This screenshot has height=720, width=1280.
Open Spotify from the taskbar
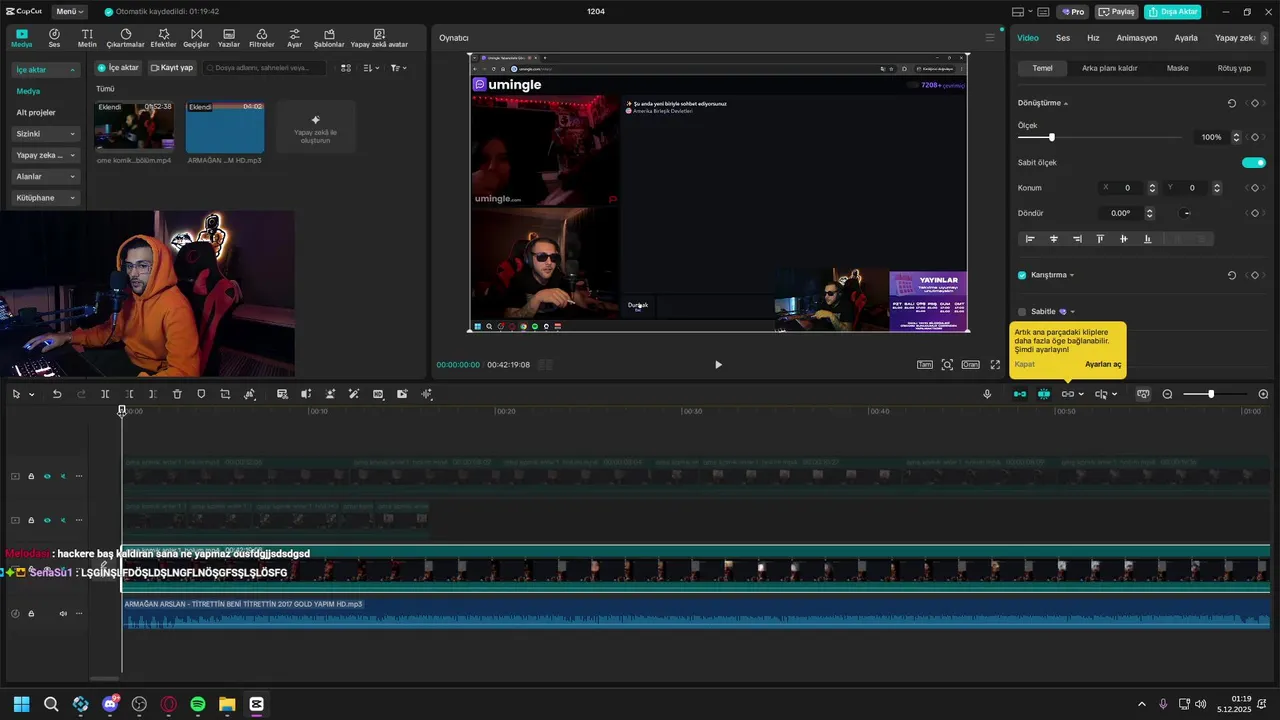198,704
